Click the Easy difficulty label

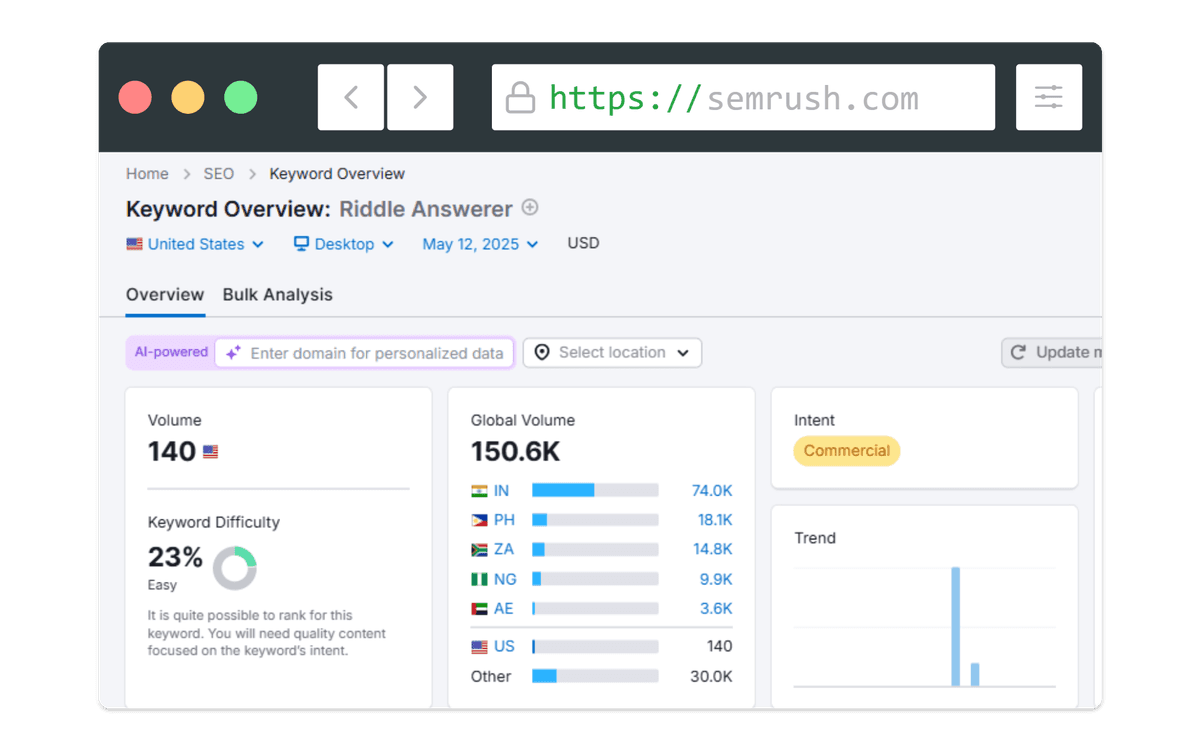point(162,585)
